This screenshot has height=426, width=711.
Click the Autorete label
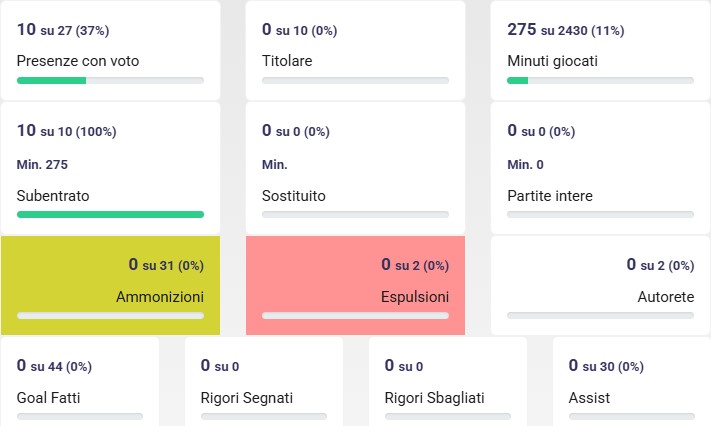pyautogui.click(x=665, y=297)
